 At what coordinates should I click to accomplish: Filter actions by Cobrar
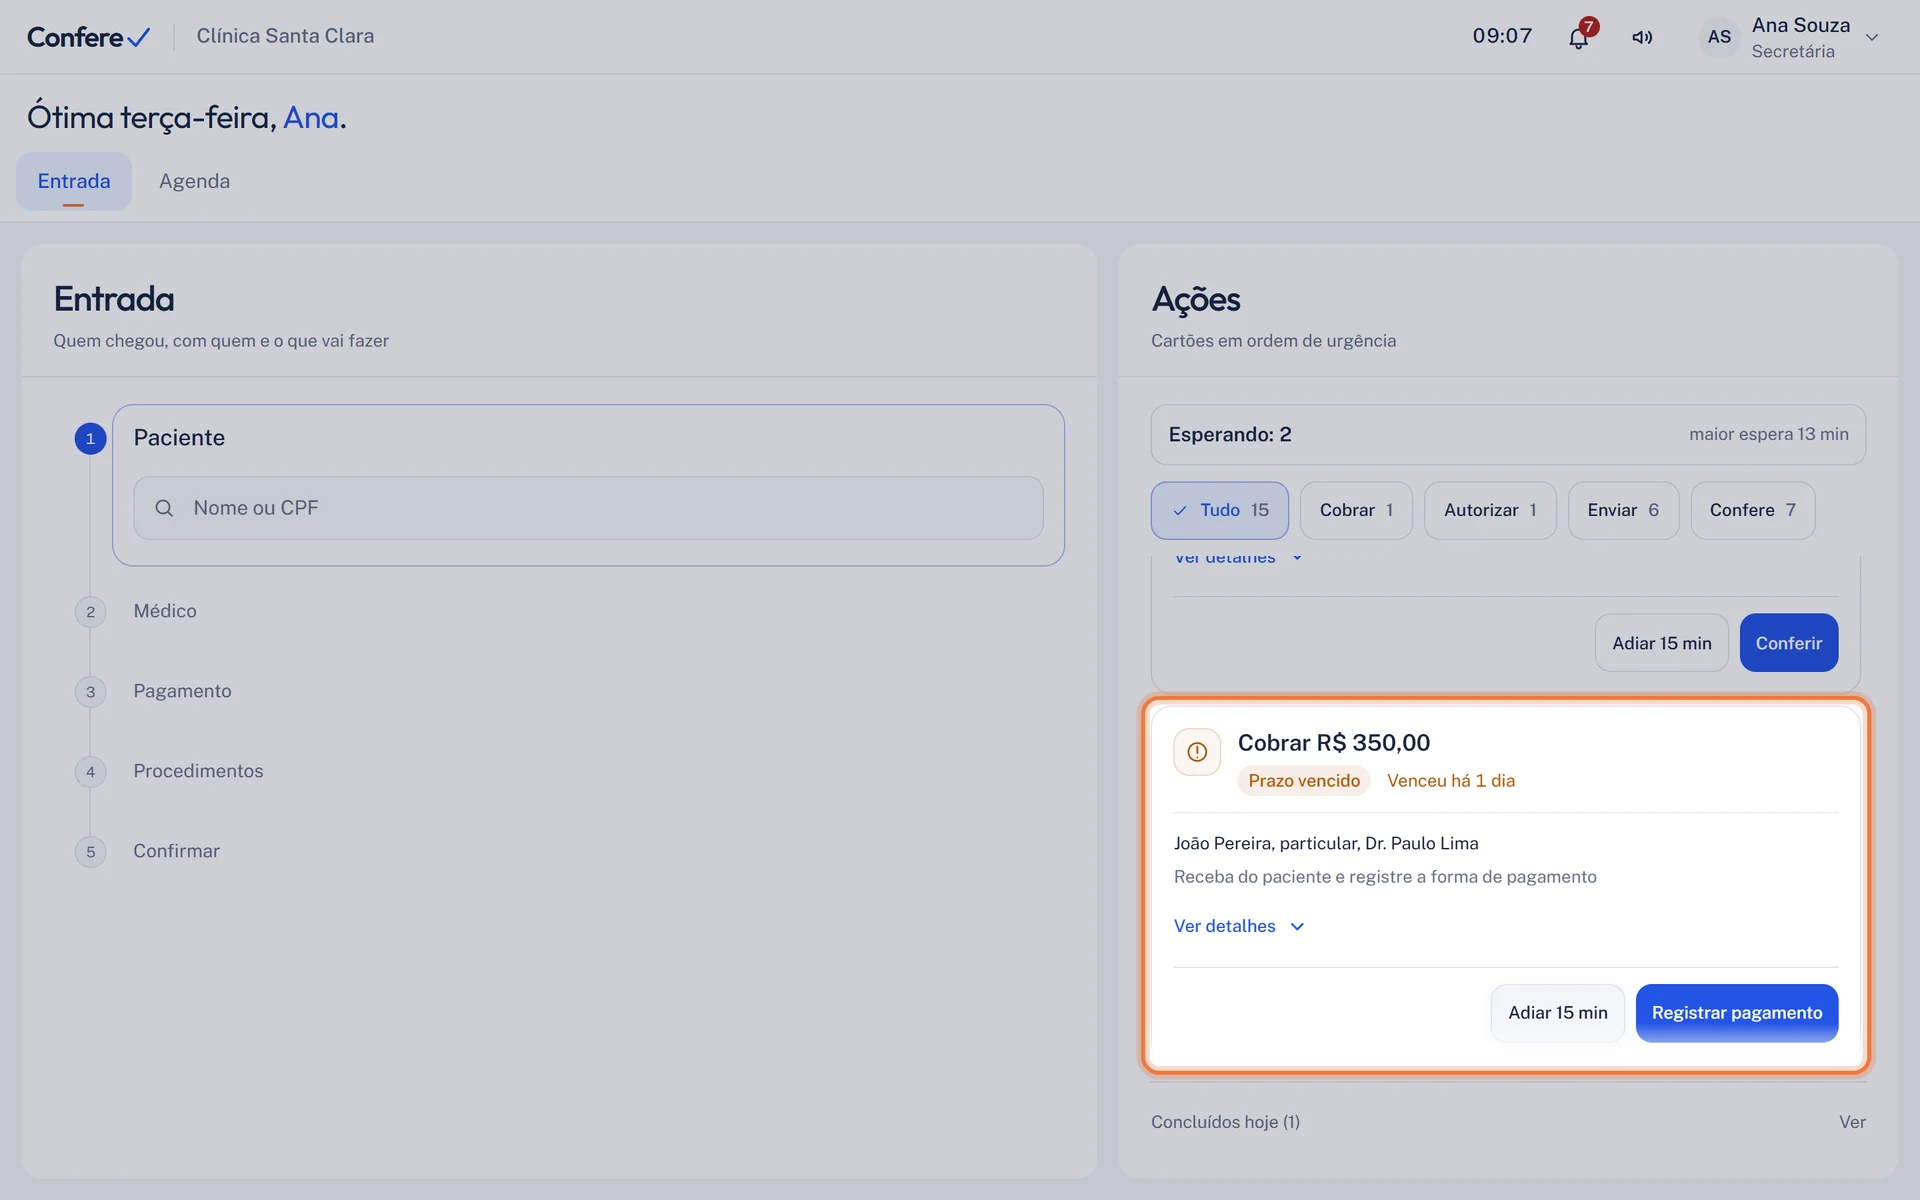click(1356, 510)
